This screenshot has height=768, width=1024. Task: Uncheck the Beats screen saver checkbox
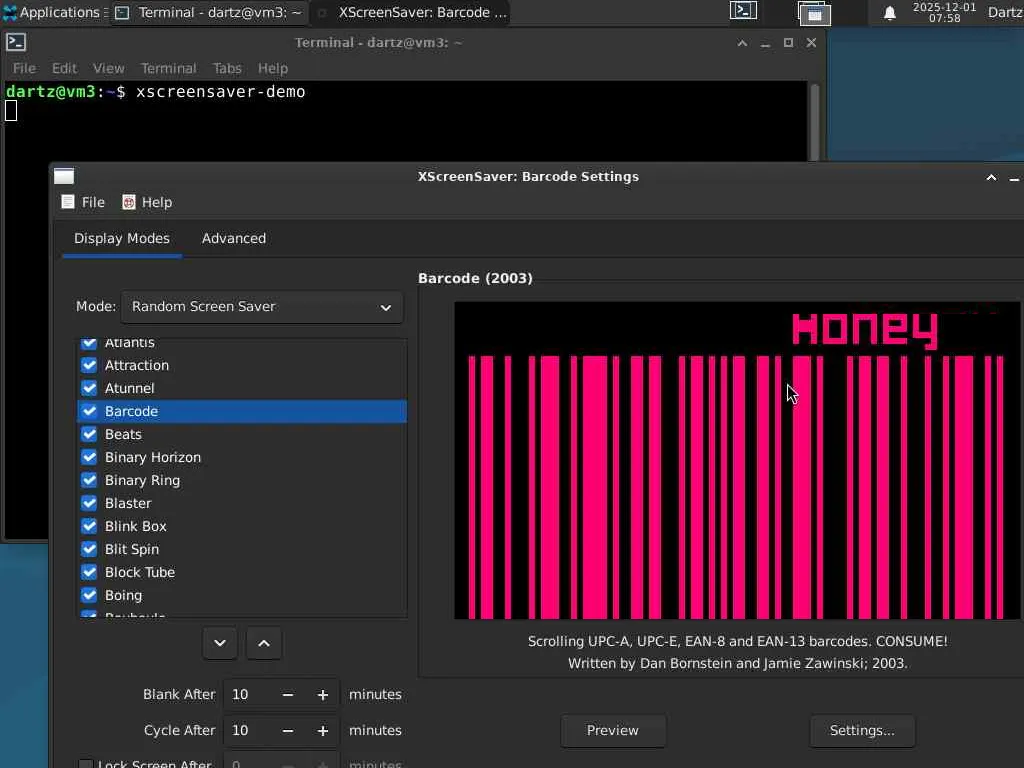tap(89, 434)
